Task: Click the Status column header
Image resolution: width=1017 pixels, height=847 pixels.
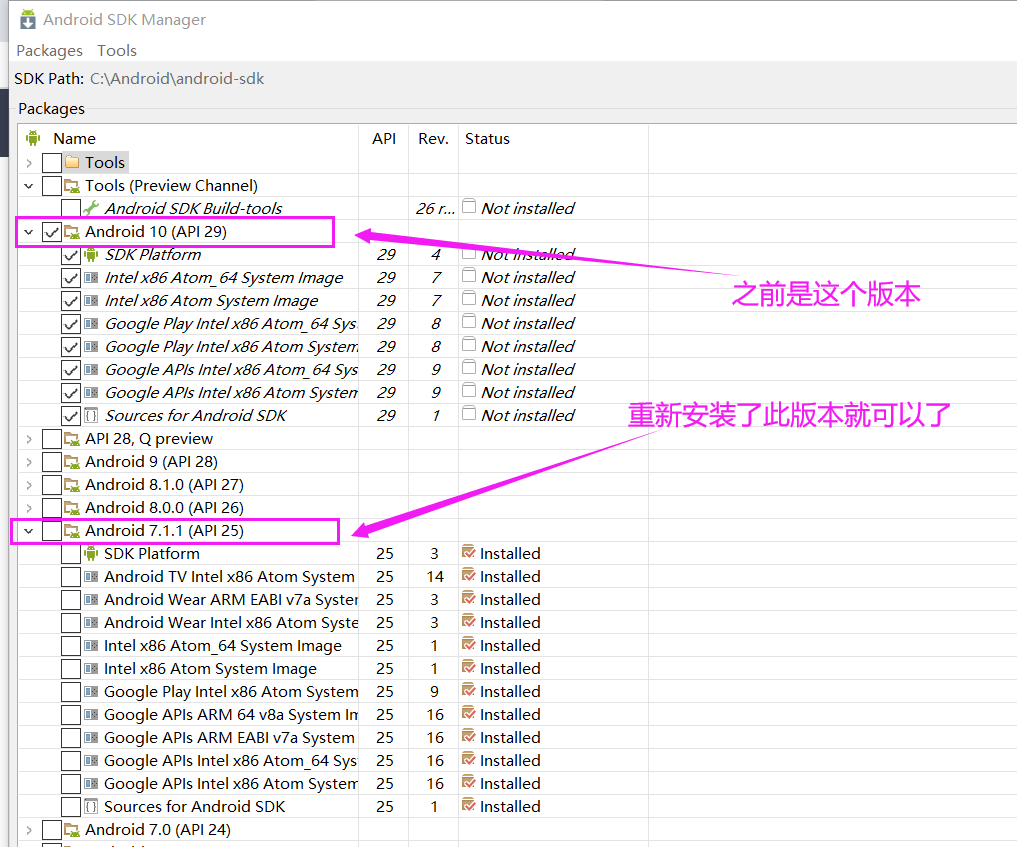Action: click(487, 139)
